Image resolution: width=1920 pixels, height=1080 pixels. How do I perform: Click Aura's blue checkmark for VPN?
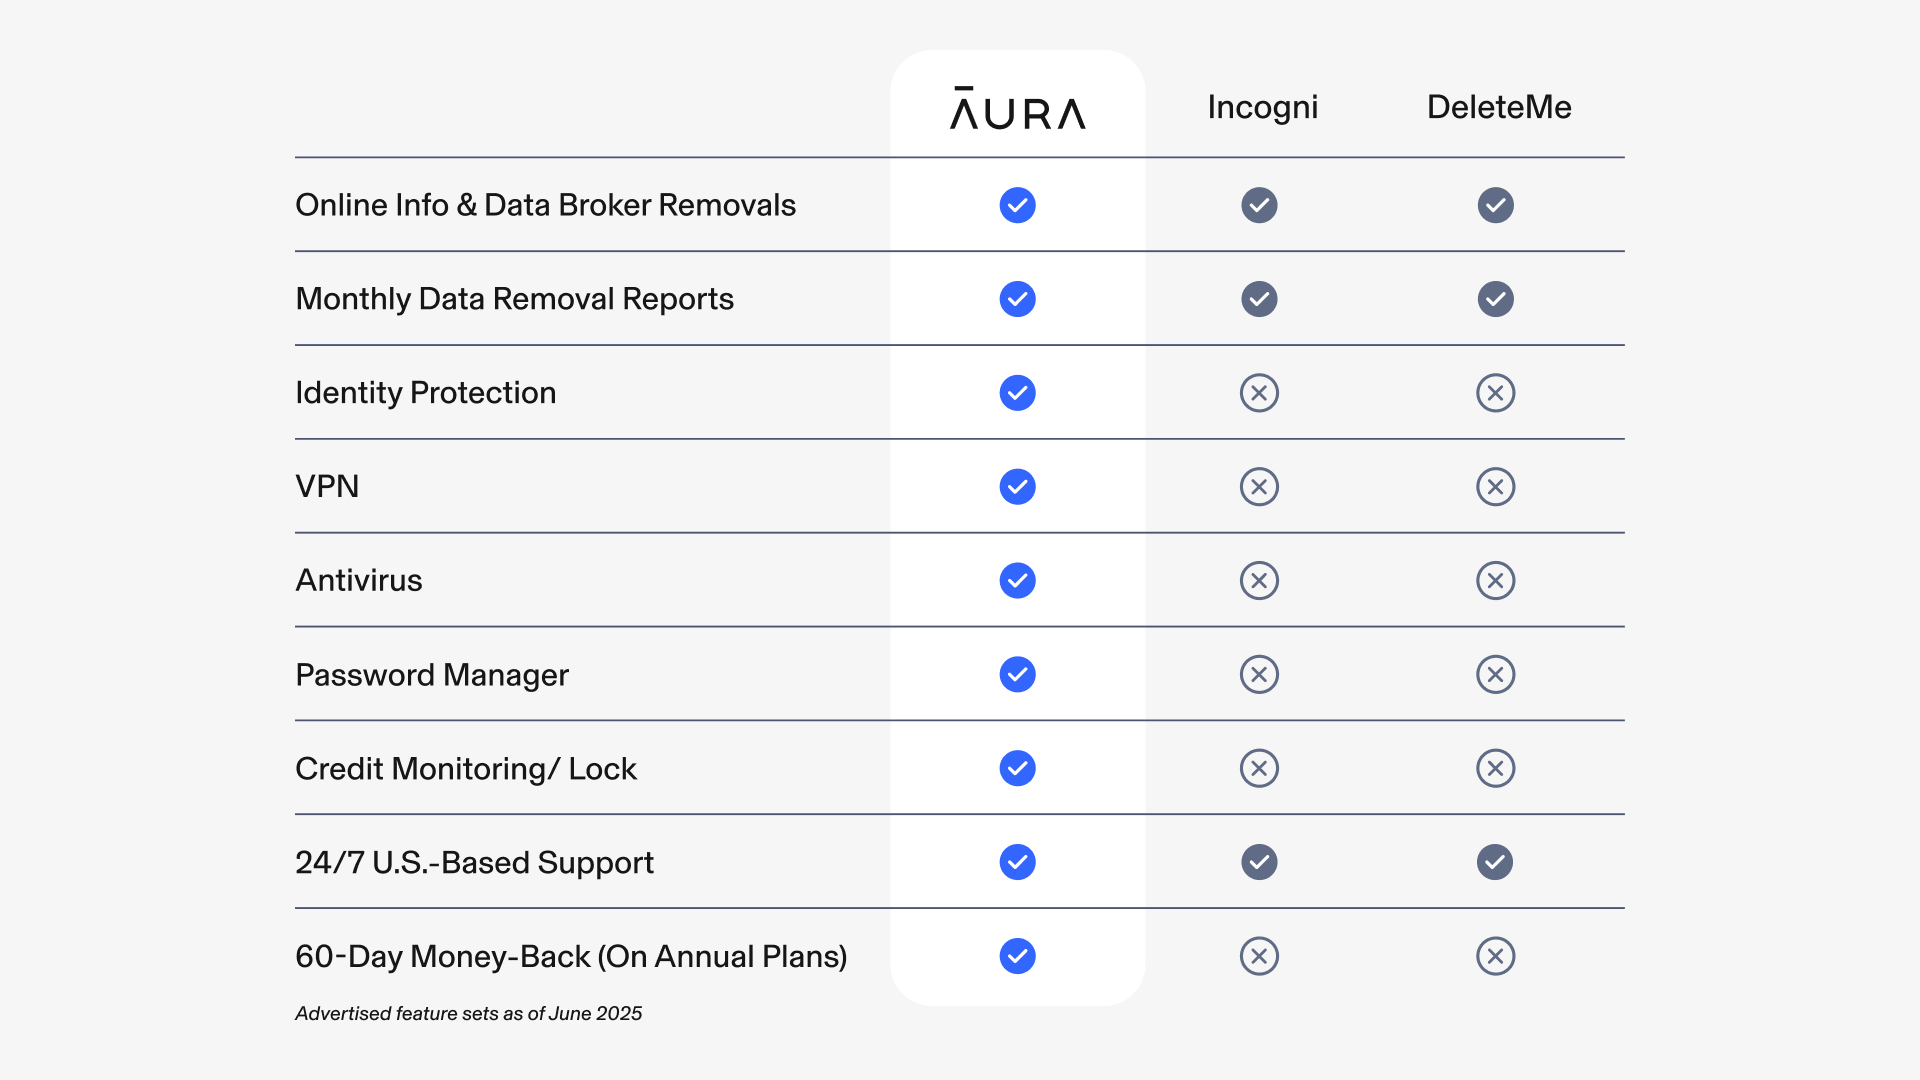coord(1017,487)
